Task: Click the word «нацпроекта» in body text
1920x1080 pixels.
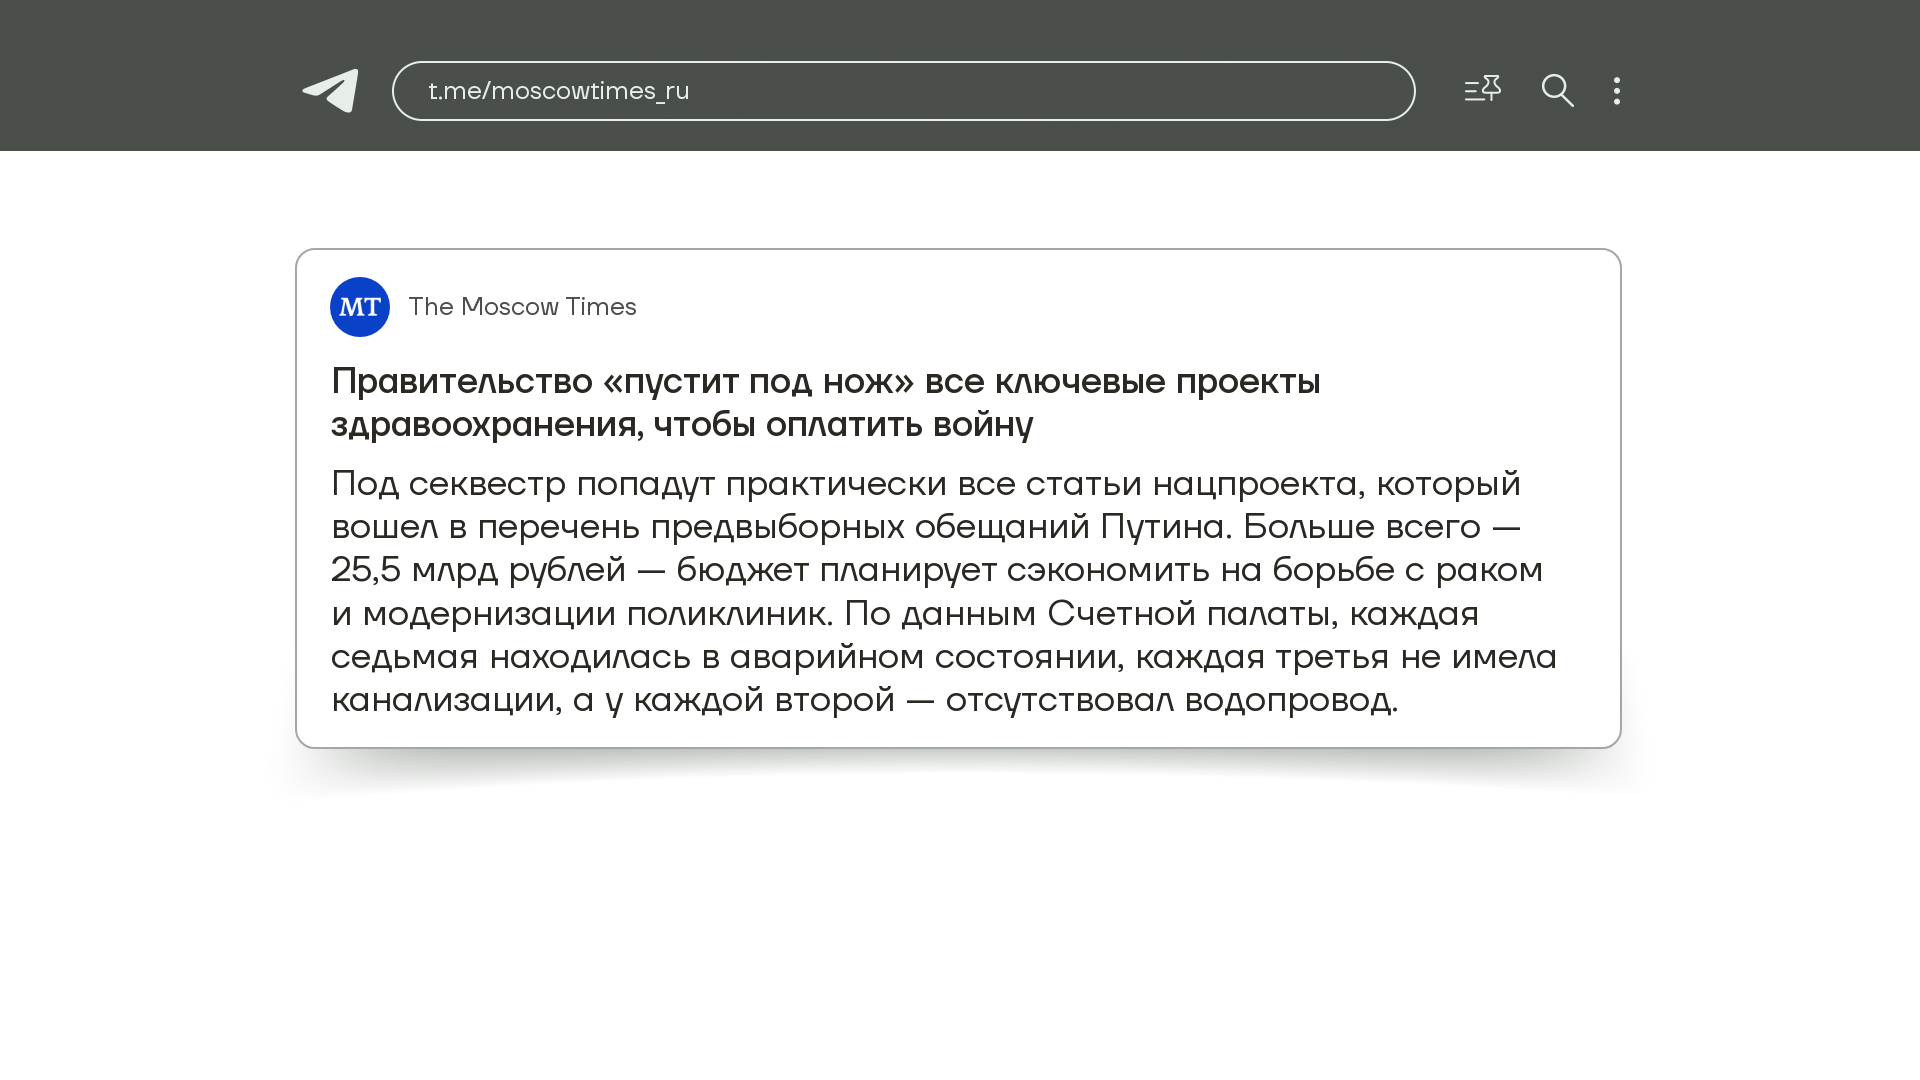Action: 1258,484
